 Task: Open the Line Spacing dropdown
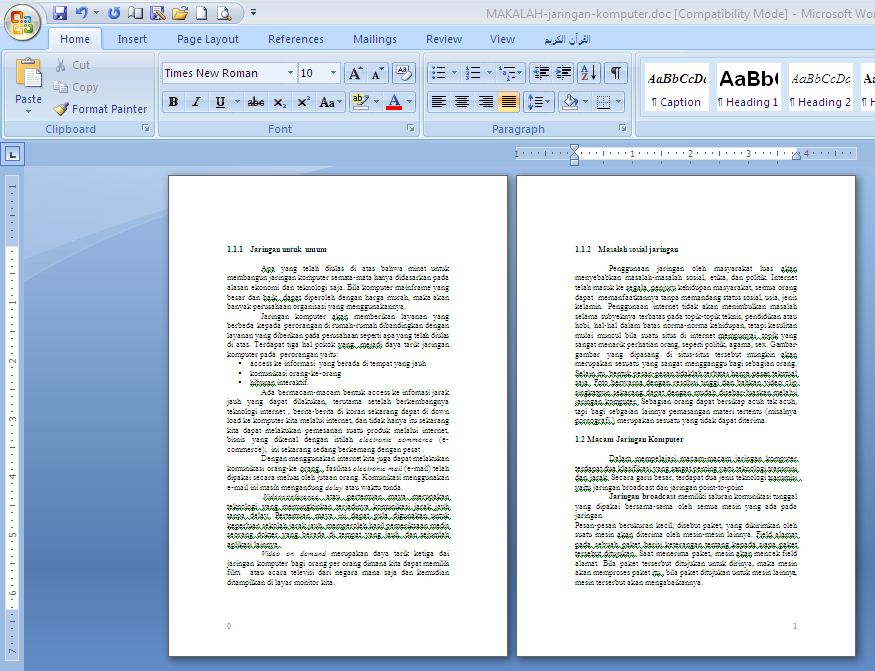click(x=537, y=101)
